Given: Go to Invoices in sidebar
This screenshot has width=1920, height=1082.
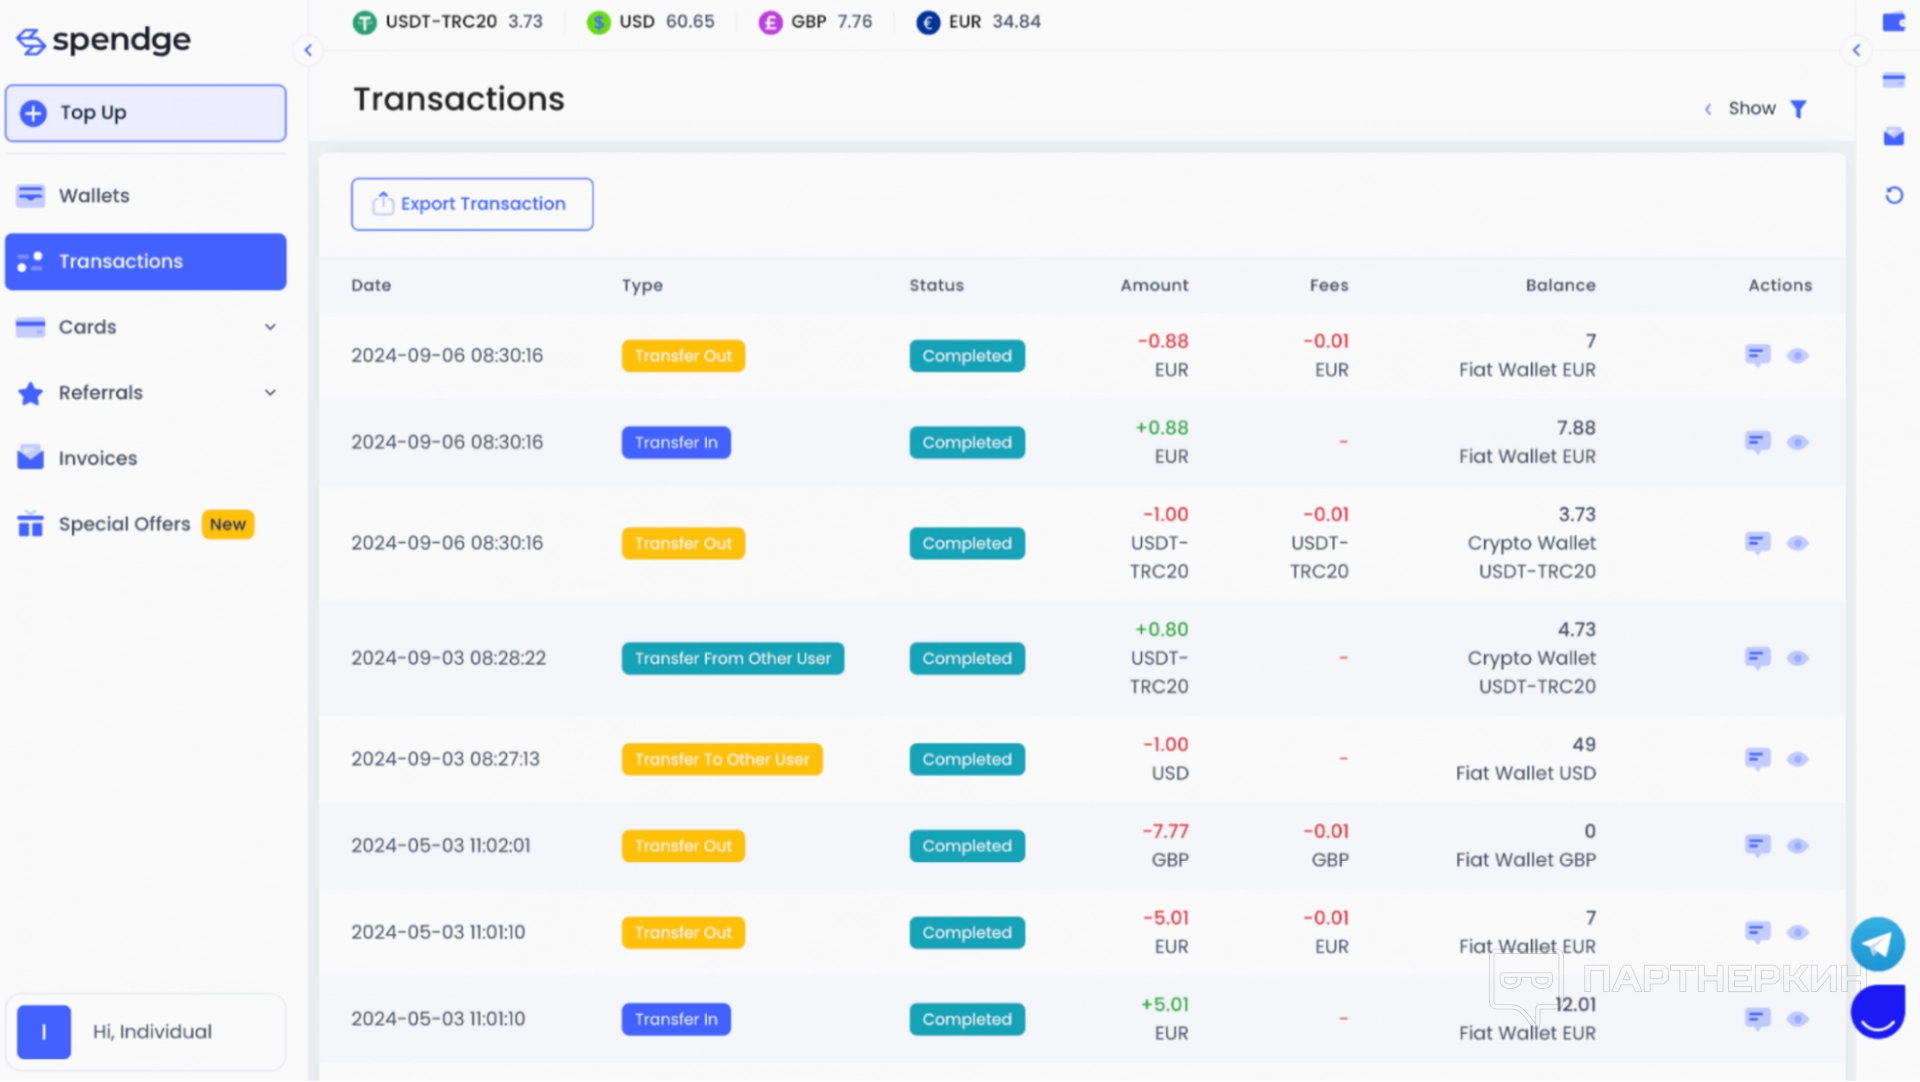Looking at the screenshot, I should (x=97, y=458).
